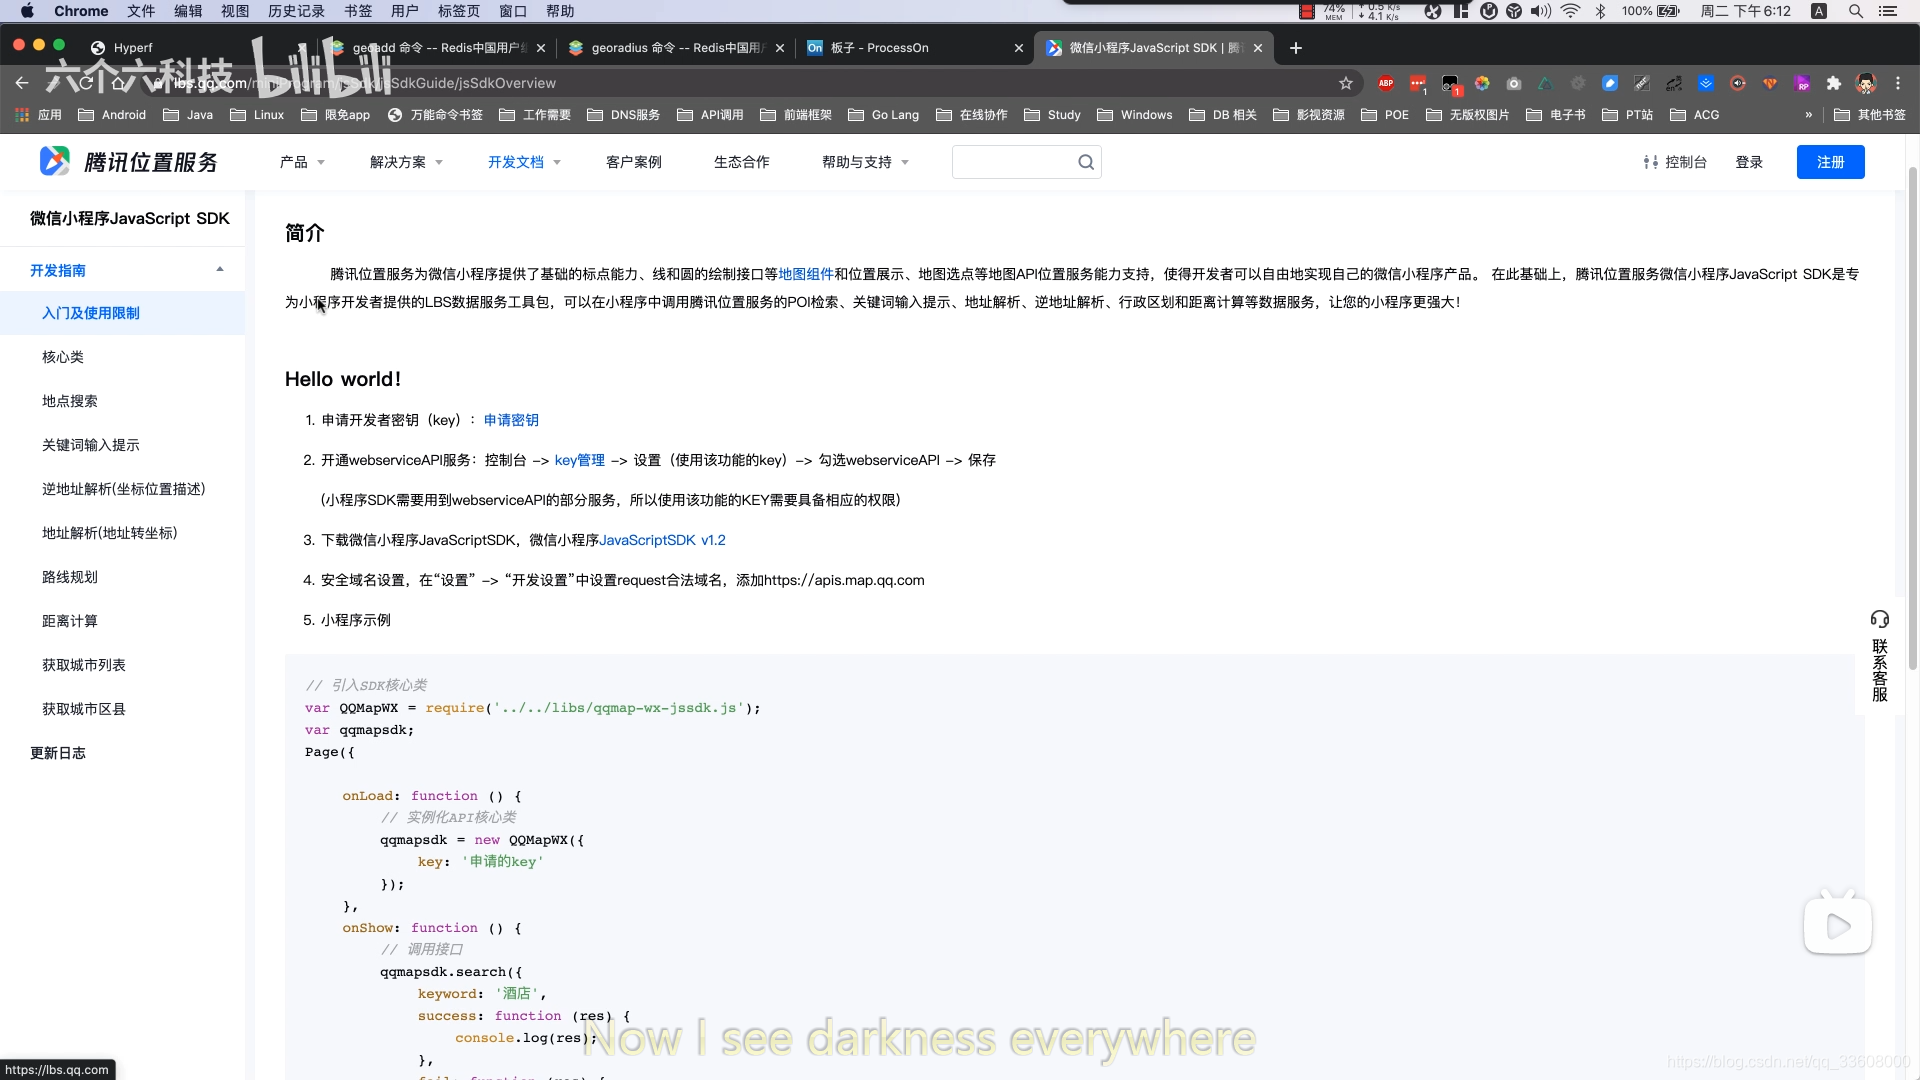Open the 申请密钥 link

pyautogui.click(x=511, y=420)
